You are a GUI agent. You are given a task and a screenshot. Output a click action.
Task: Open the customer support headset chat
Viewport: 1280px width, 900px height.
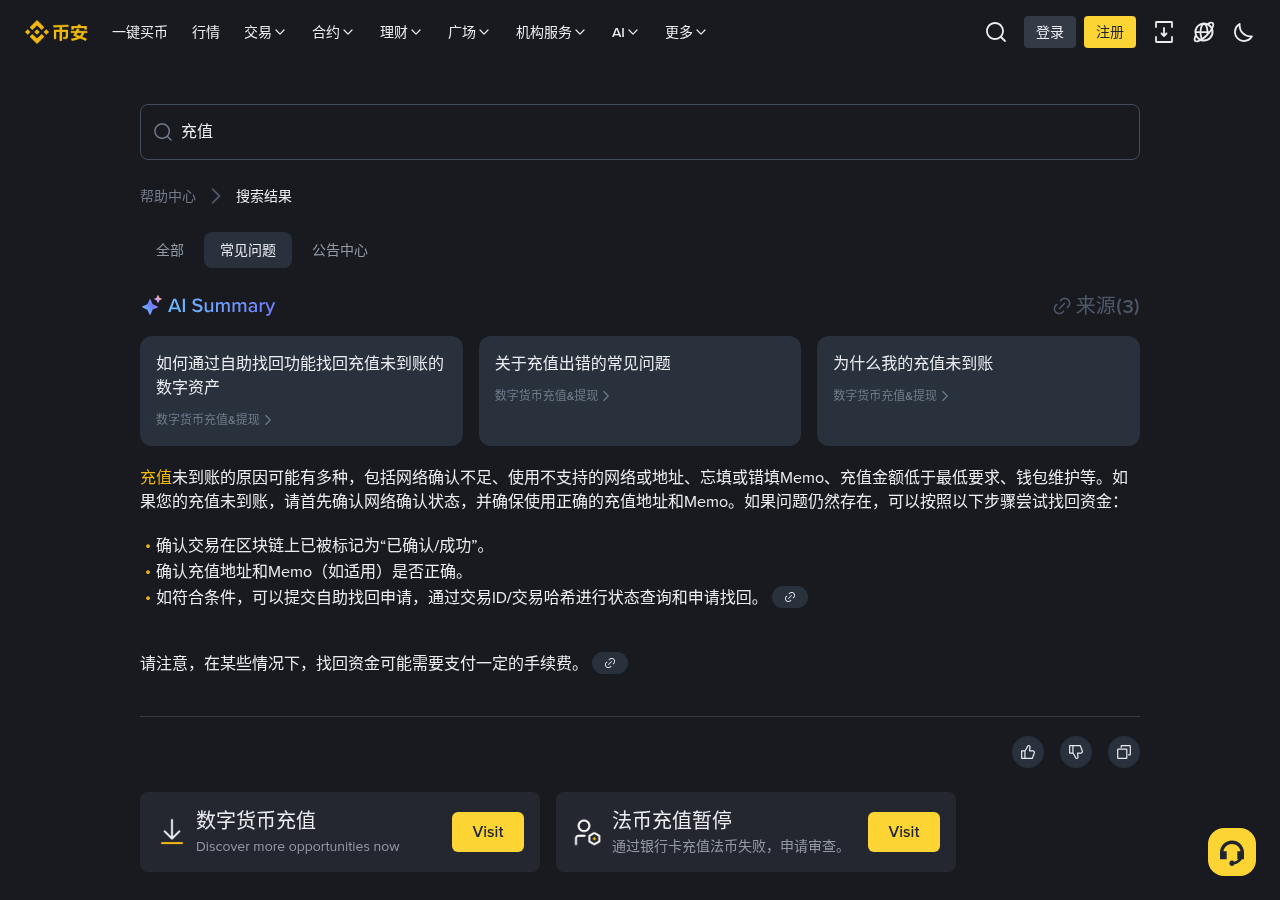pyautogui.click(x=1232, y=852)
